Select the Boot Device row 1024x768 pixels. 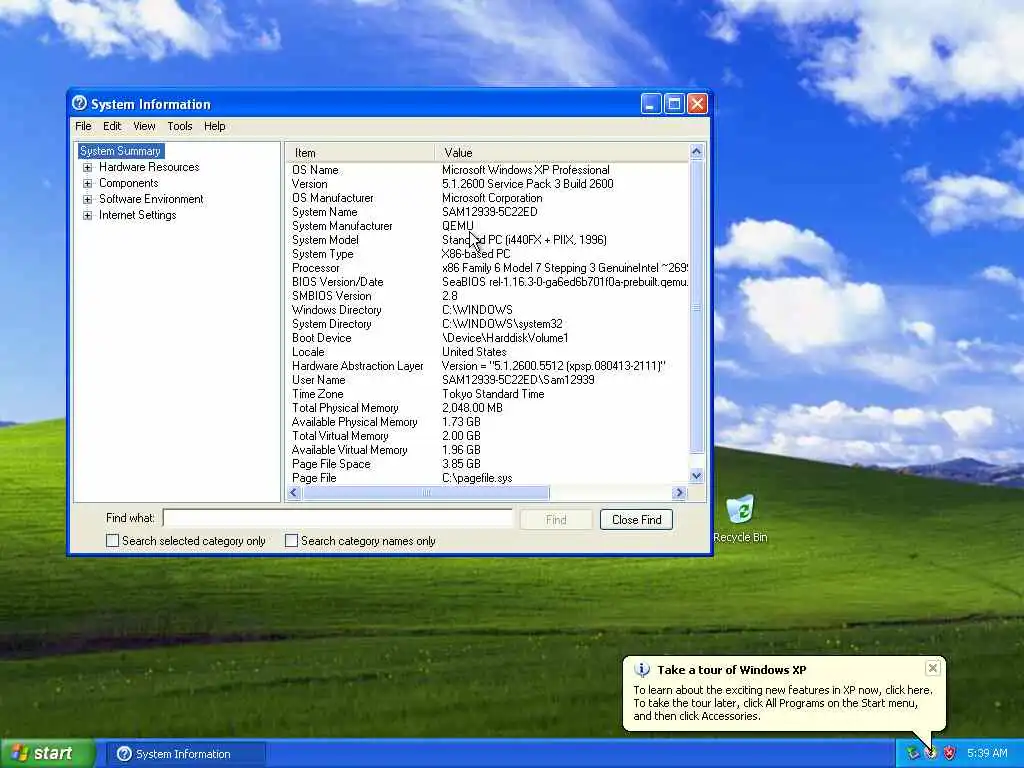pos(487,338)
